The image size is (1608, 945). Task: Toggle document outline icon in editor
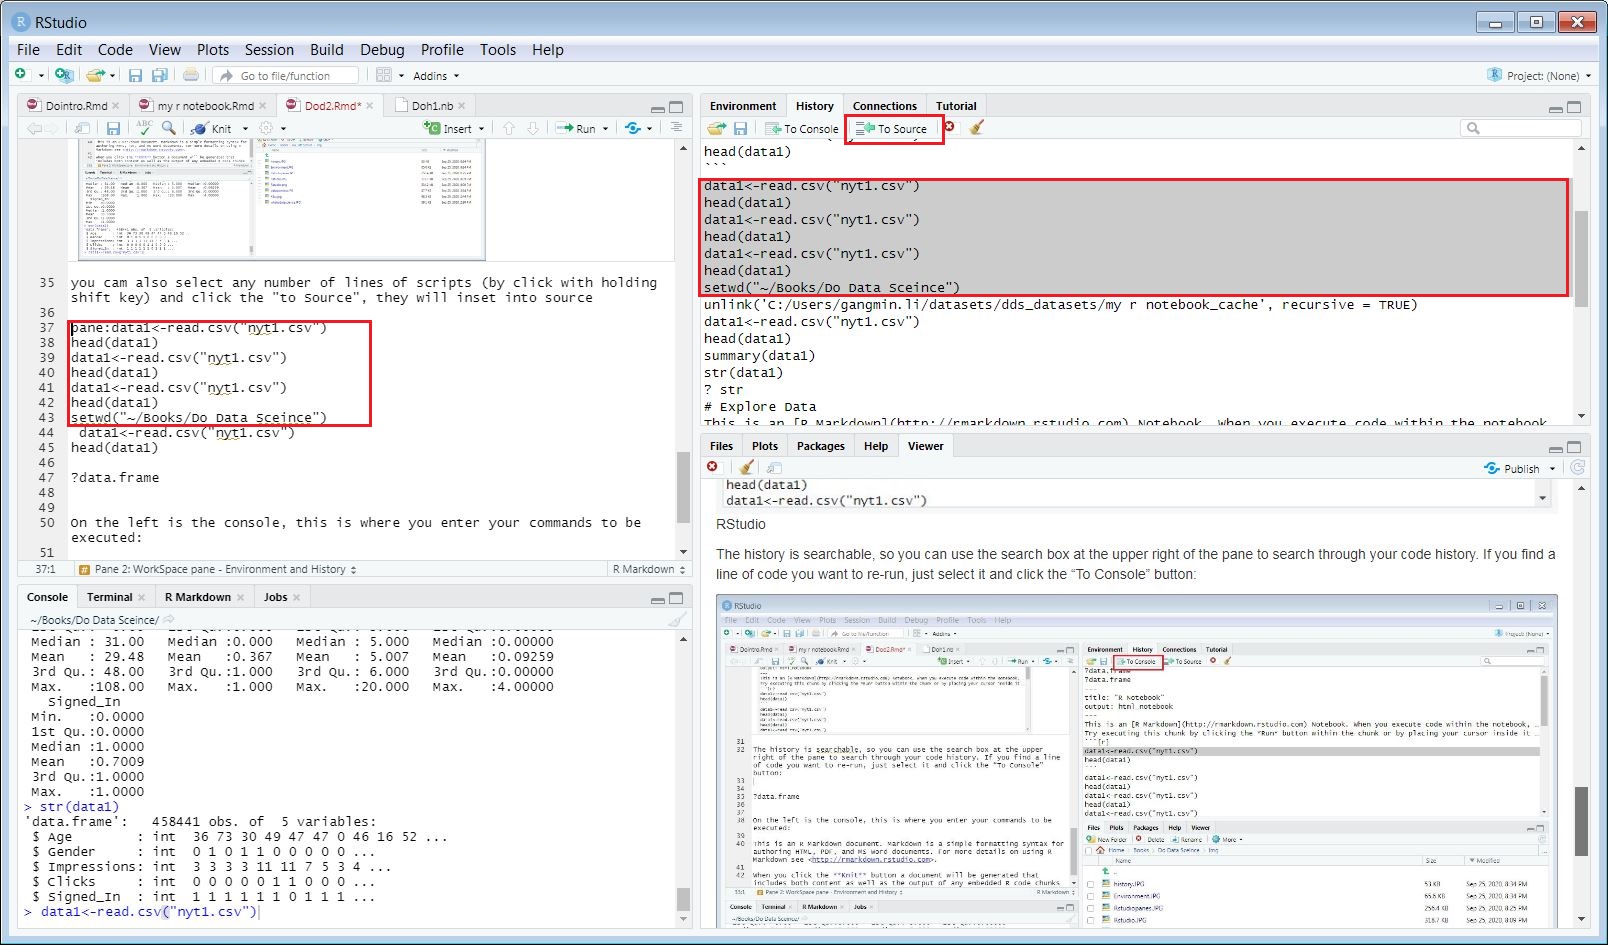tap(677, 128)
